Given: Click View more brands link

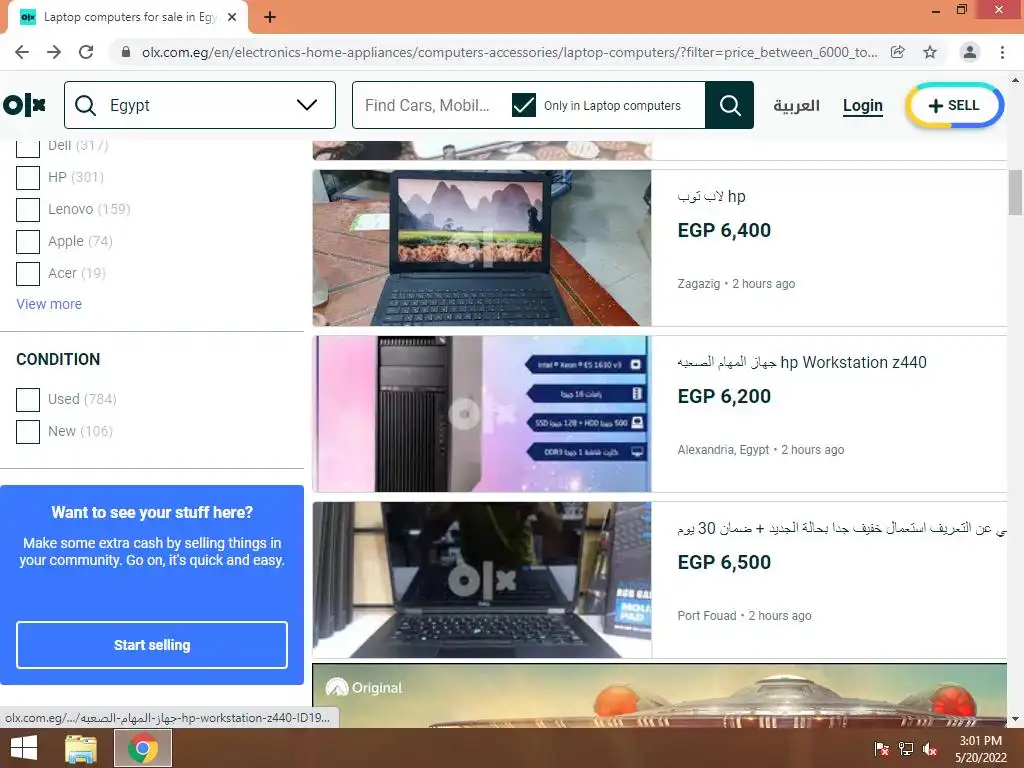Looking at the screenshot, I should tap(49, 304).
